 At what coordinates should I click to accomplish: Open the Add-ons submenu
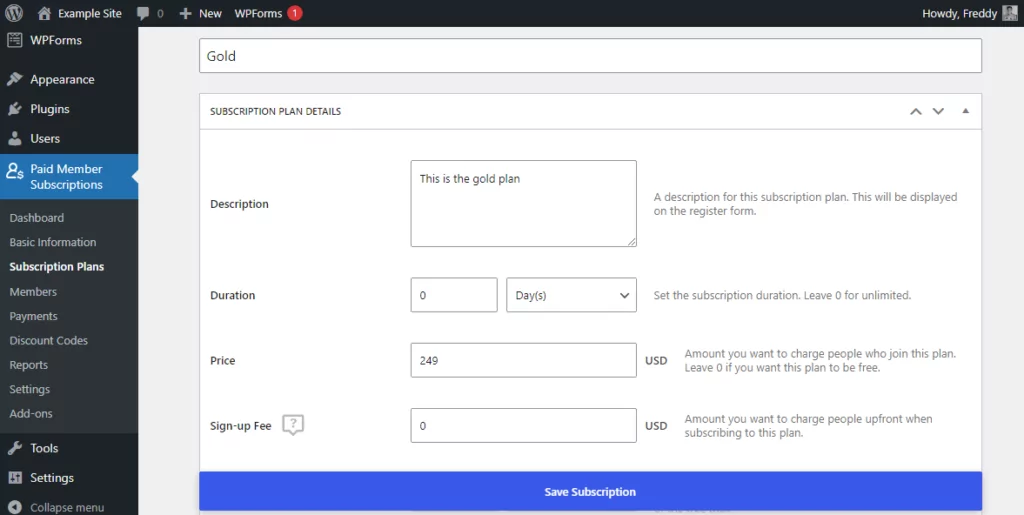coord(31,413)
